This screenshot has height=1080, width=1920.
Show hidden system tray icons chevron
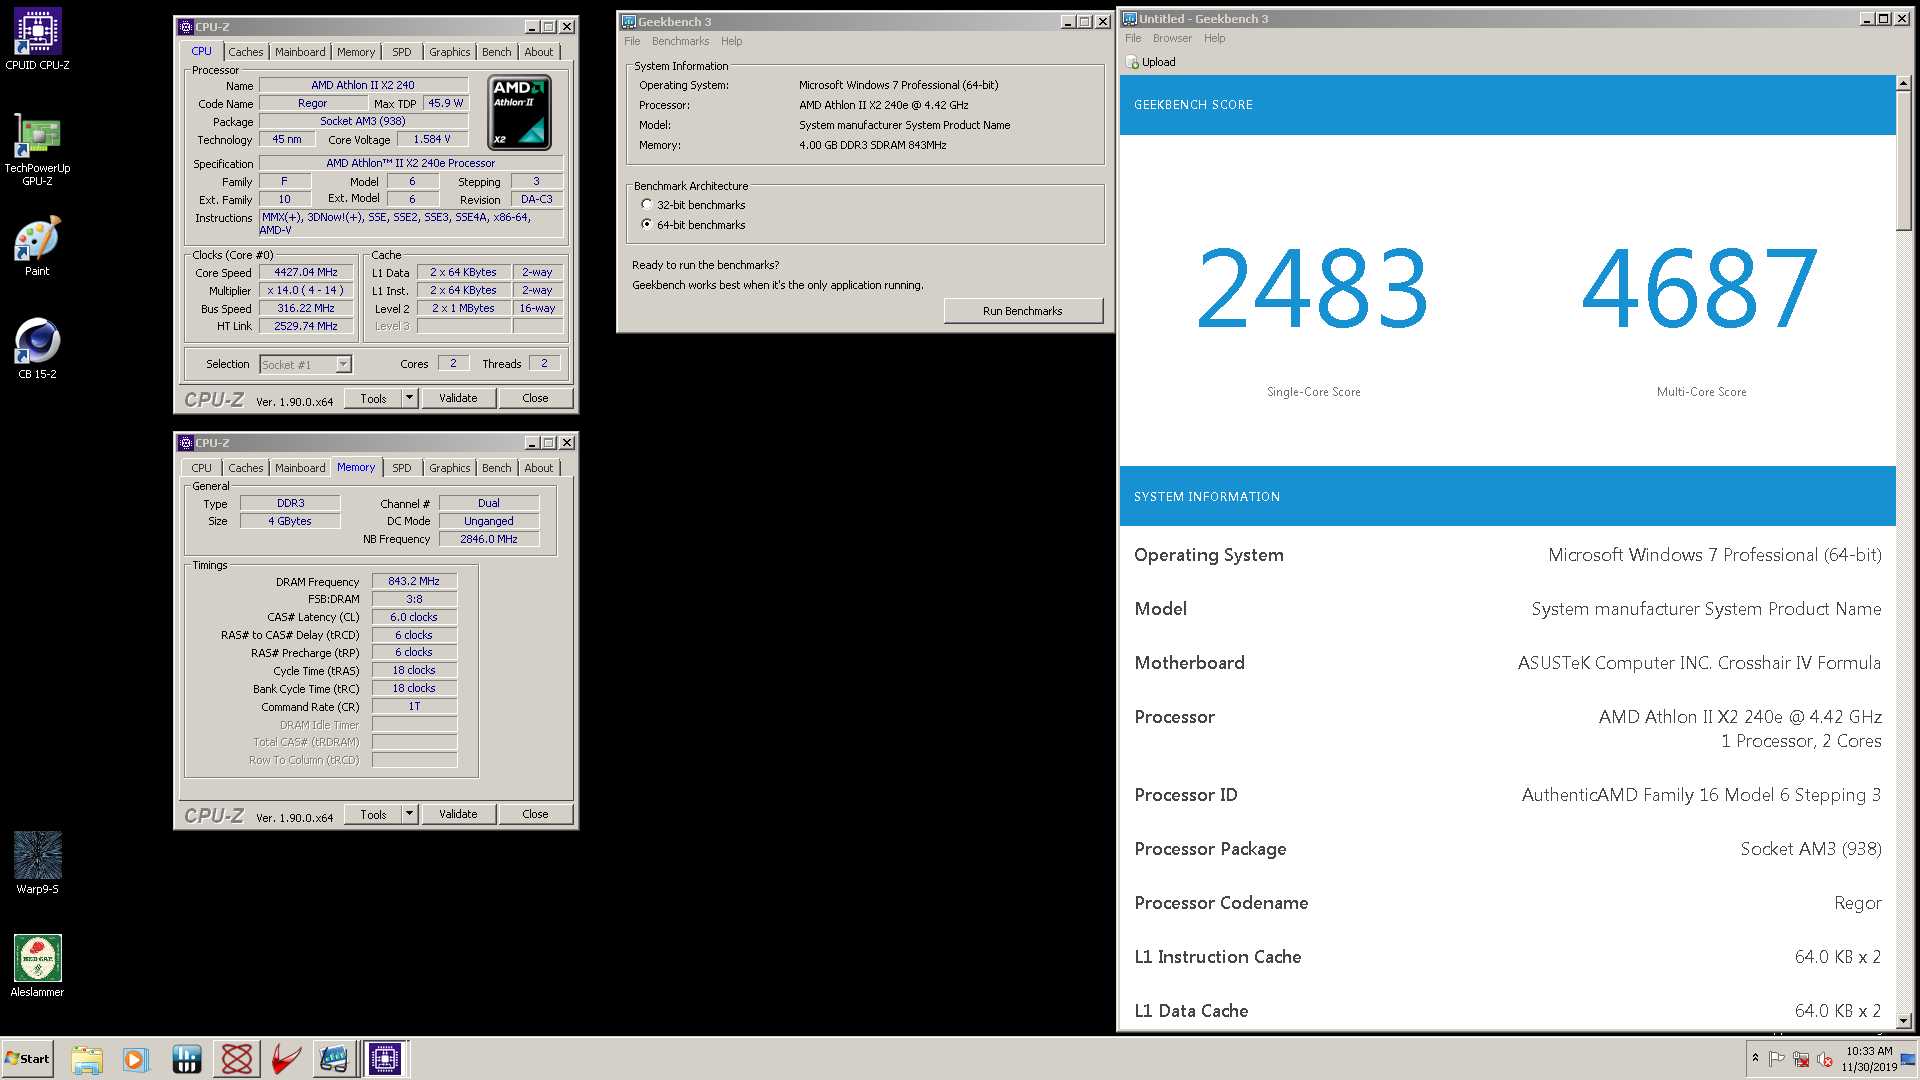pyautogui.click(x=1755, y=1059)
